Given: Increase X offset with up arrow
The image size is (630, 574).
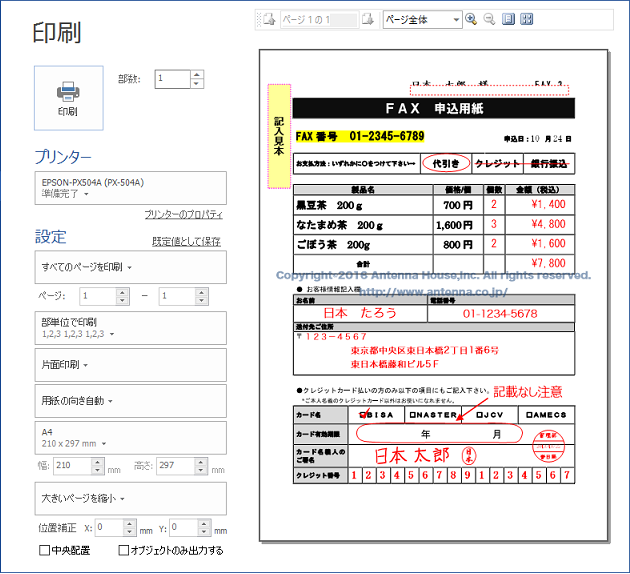Looking at the screenshot, I should point(129,523).
